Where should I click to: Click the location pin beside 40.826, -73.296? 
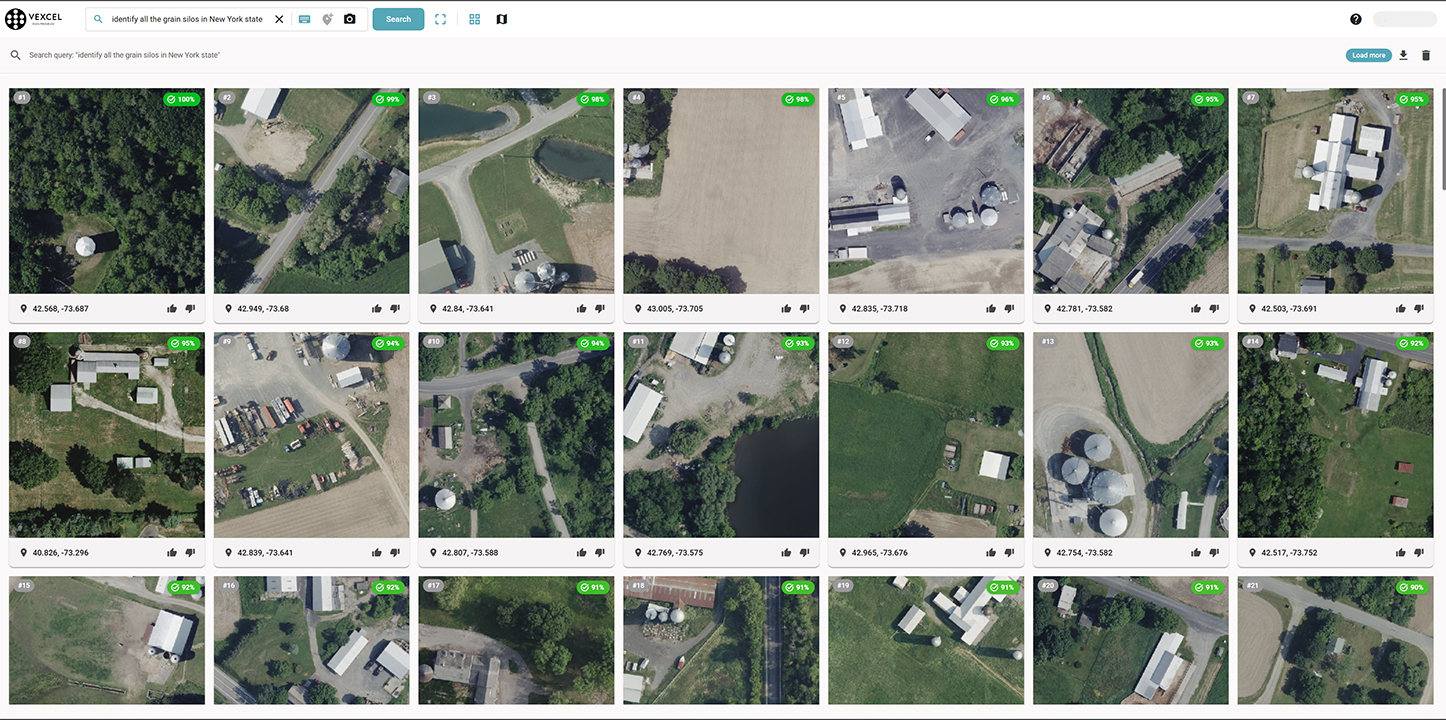24,552
